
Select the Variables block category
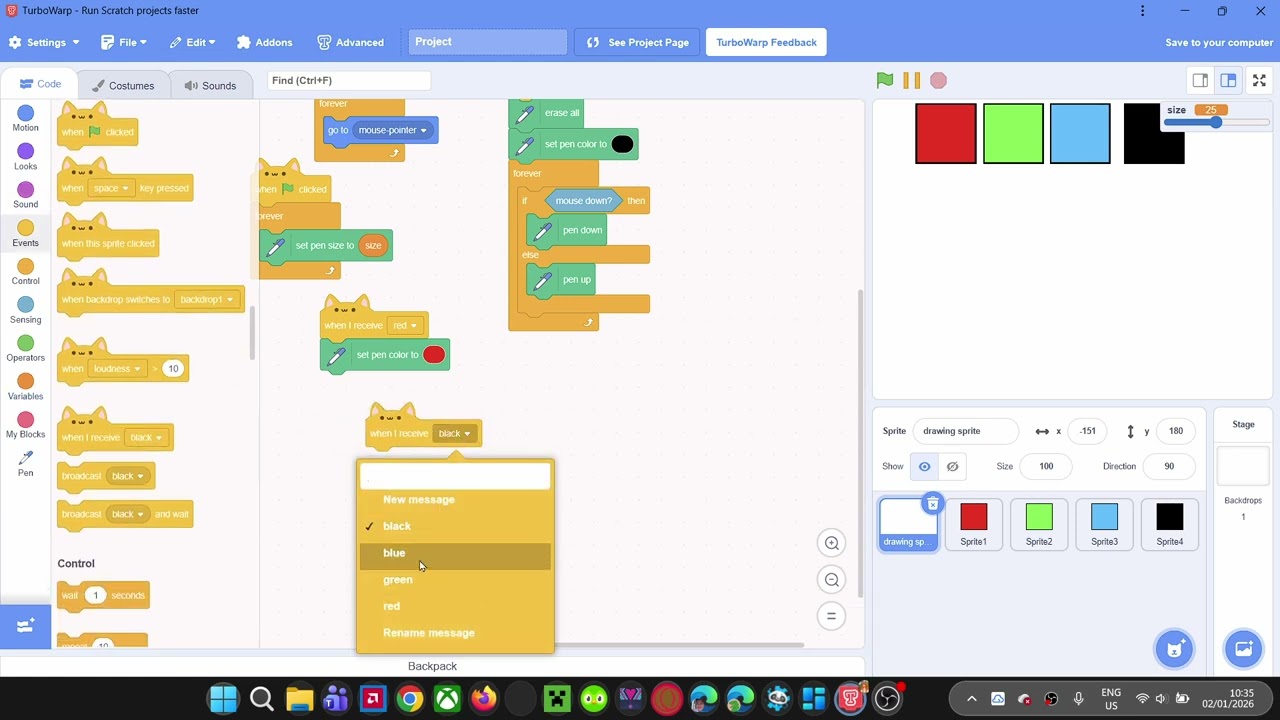click(25, 387)
